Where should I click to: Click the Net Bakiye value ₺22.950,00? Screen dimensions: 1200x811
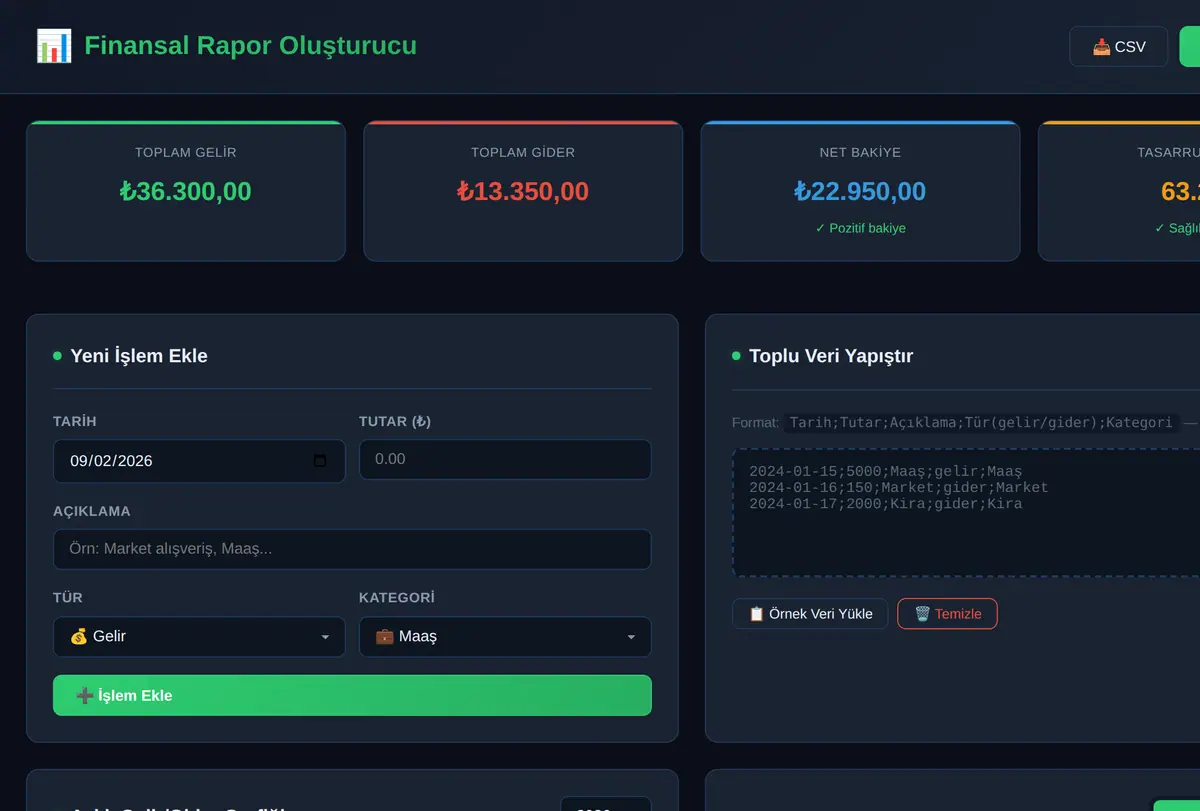click(860, 191)
